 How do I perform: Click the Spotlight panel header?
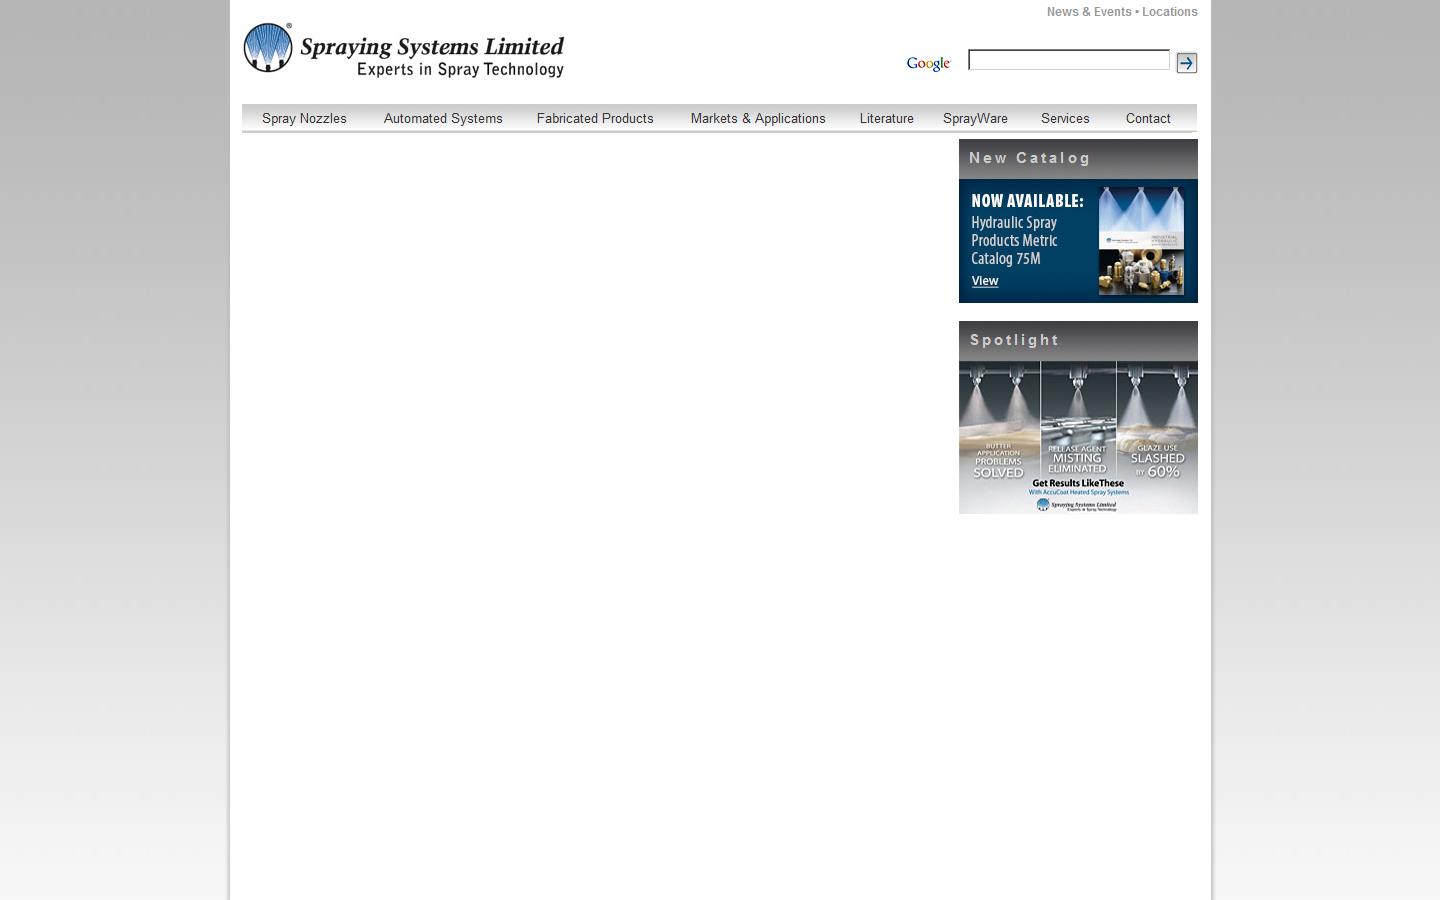coord(1014,340)
